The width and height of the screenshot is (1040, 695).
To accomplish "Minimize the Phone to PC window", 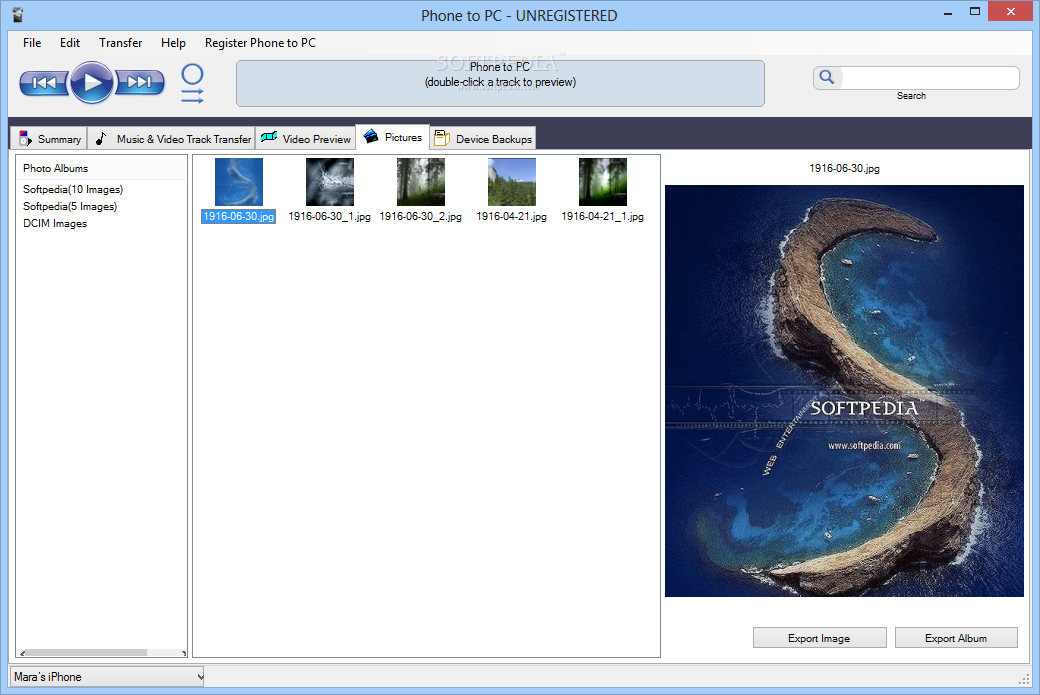I will click(948, 12).
